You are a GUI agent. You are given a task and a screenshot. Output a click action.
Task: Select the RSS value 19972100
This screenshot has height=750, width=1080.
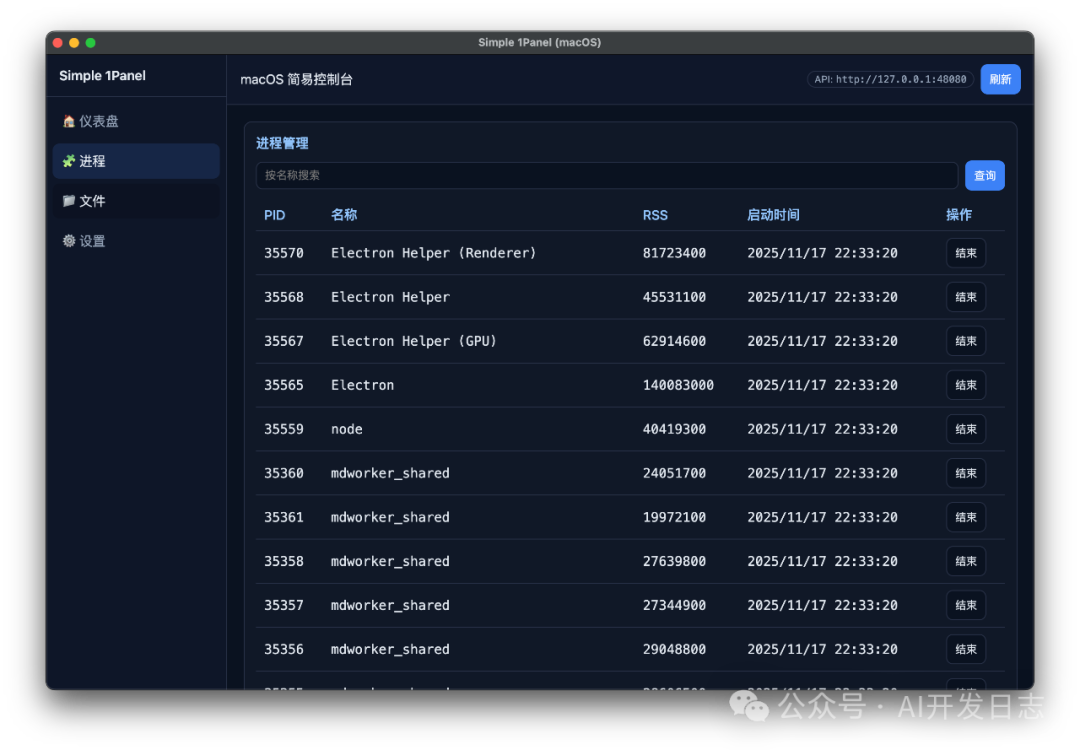674,517
